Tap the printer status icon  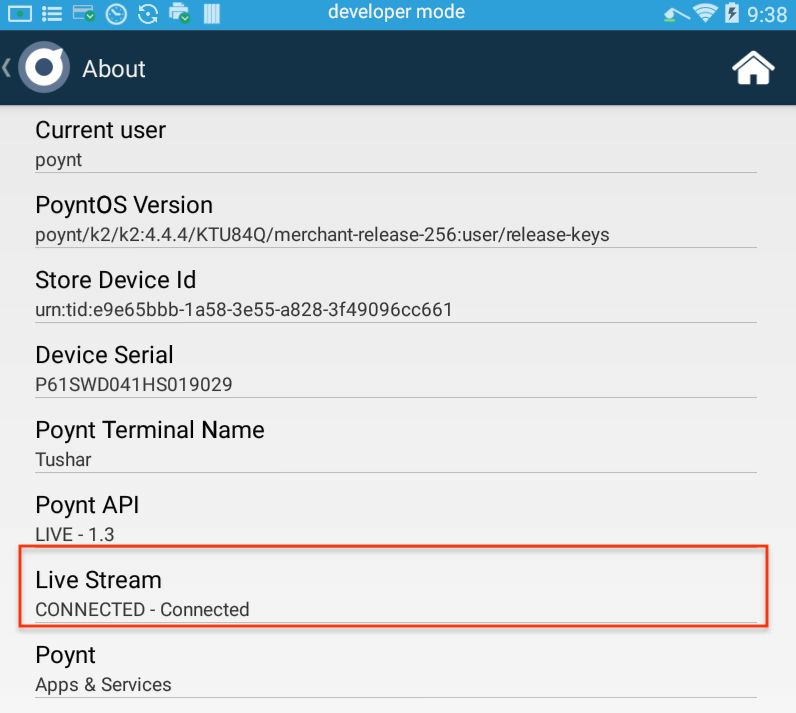179,13
